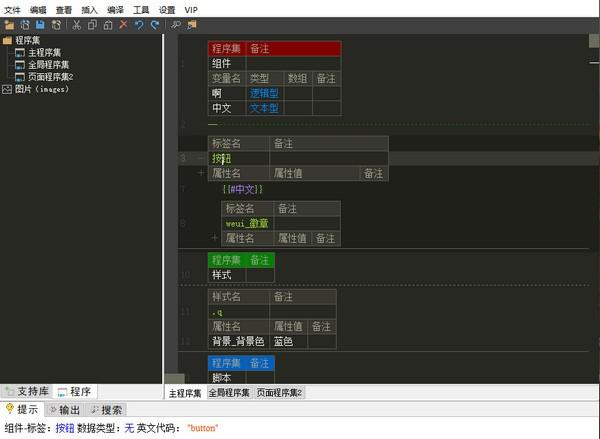The height and width of the screenshot is (439, 600).
Task: Select 图片 (images) in the project tree
Action: point(42,89)
